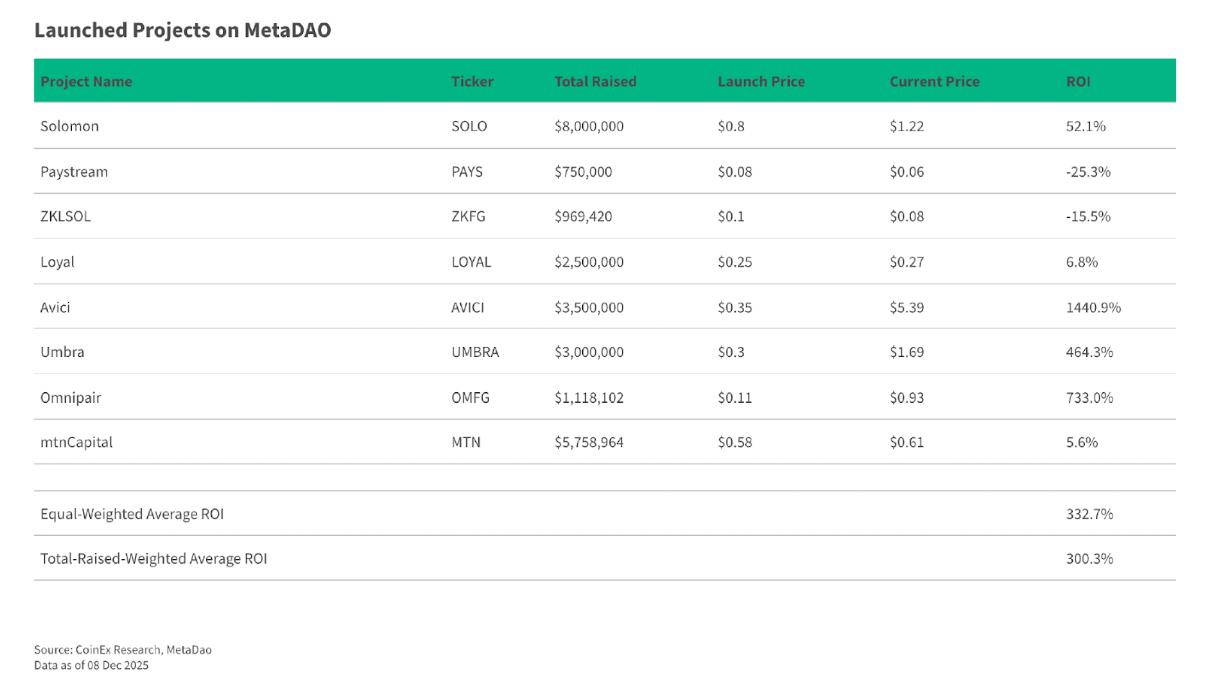Click the Project Name column header

point(86,81)
